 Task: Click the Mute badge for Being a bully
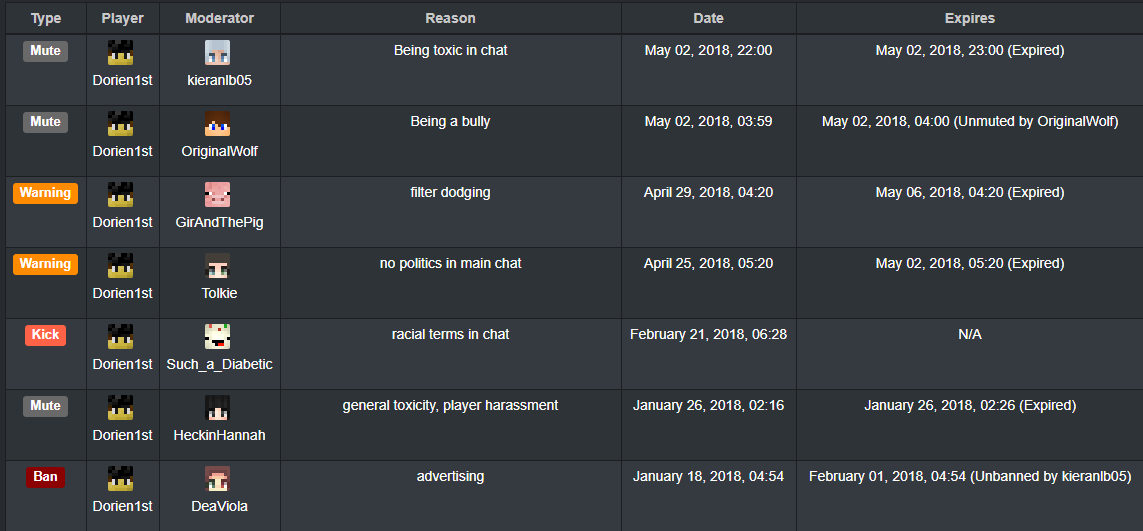[x=45, y=122]
